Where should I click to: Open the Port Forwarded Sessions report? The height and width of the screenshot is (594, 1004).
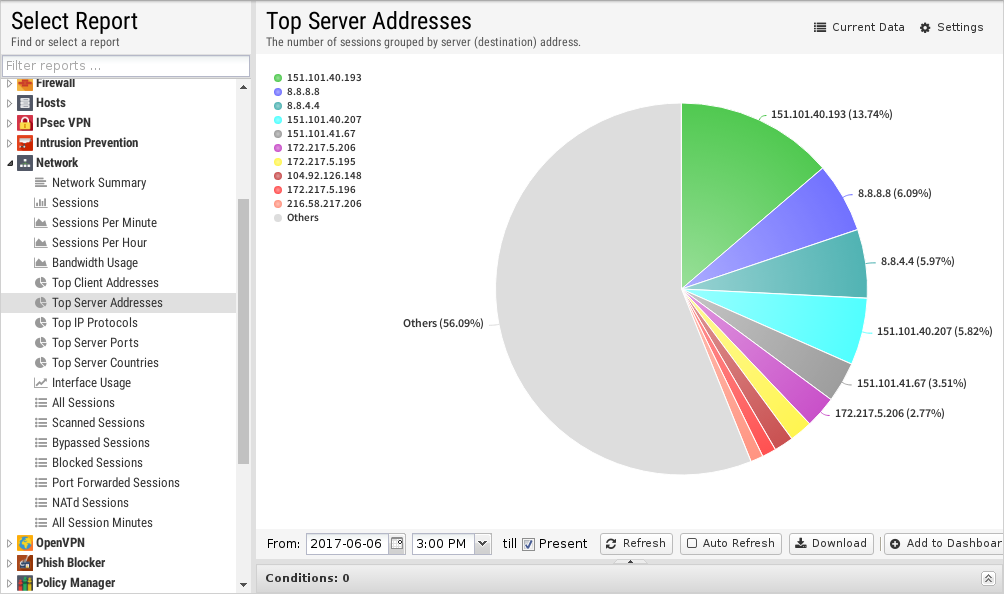(115, 483)
